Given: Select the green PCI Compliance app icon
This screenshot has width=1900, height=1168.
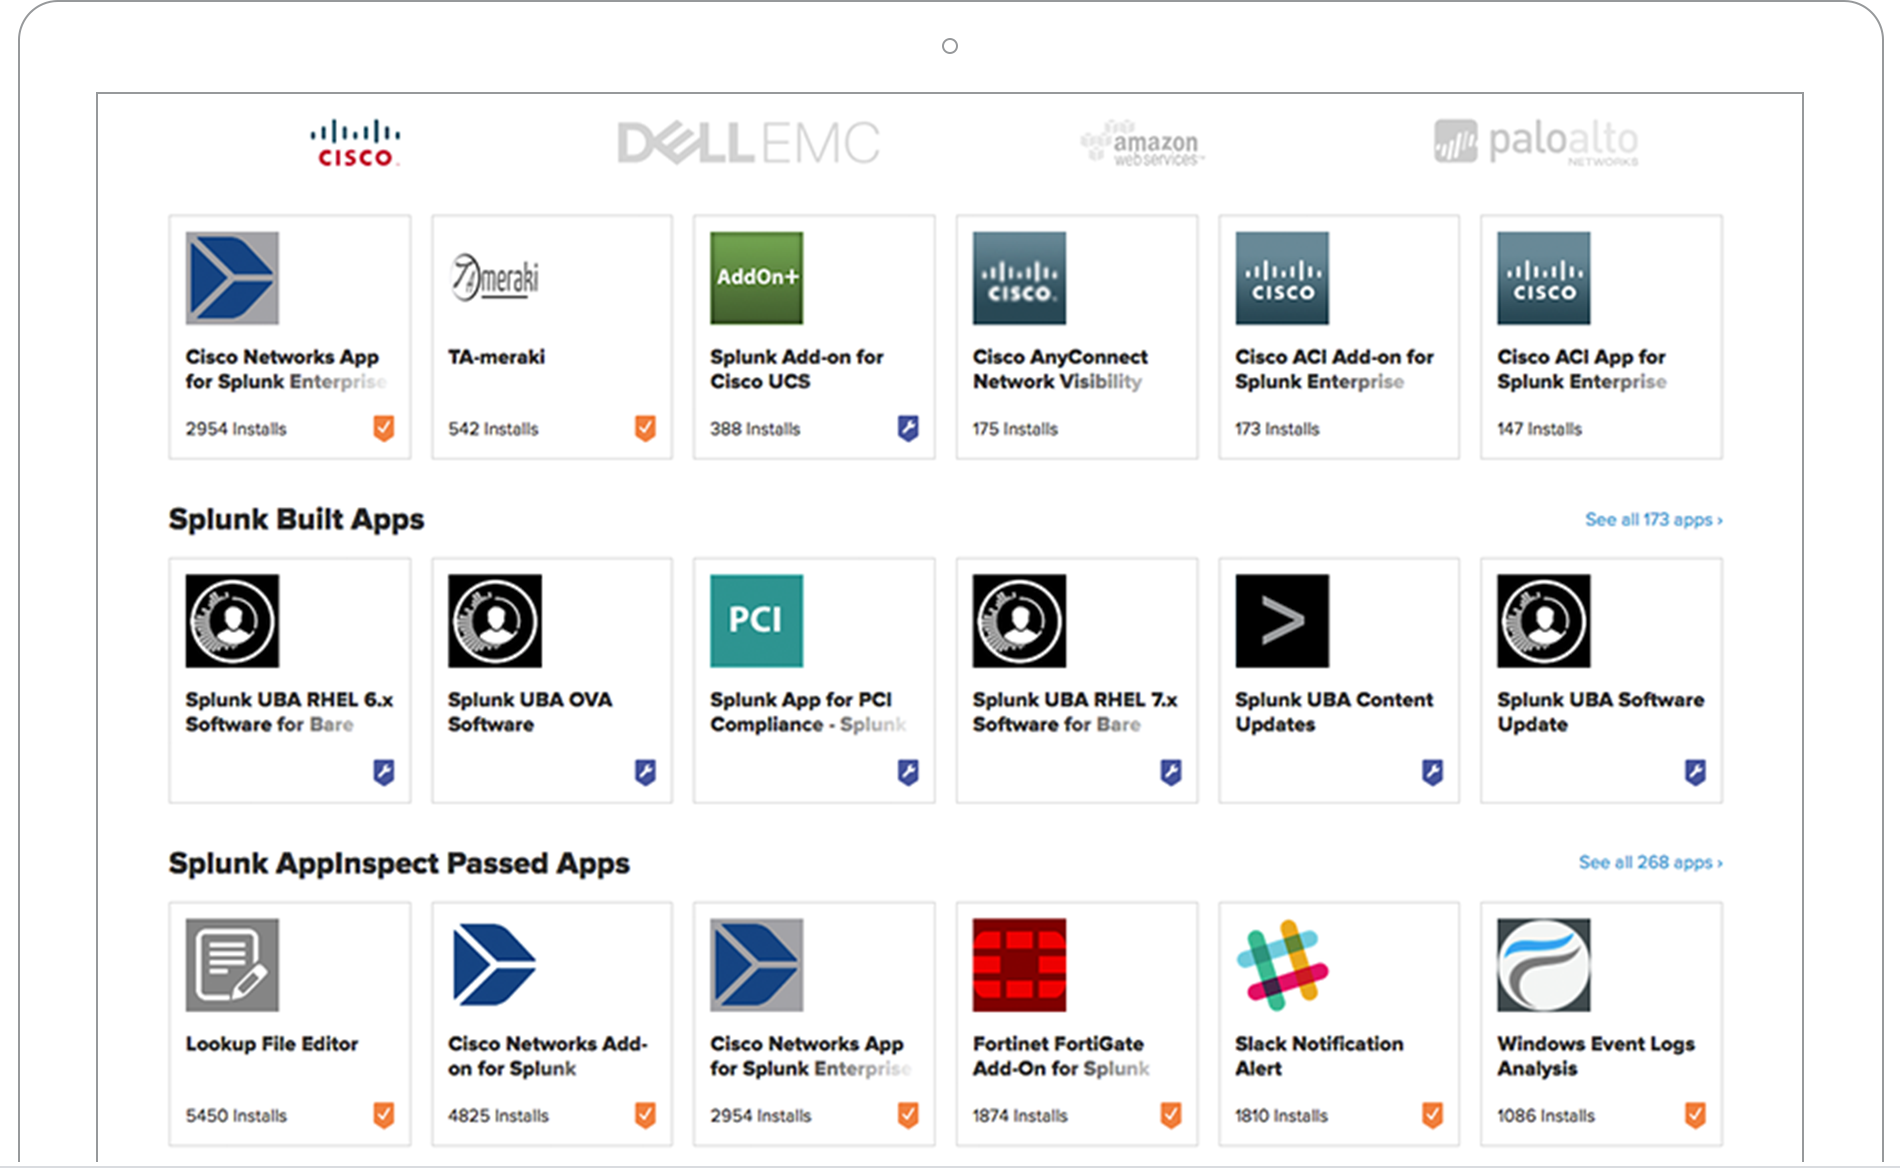Looking at the screenshot, I should (x=756, y=620).
